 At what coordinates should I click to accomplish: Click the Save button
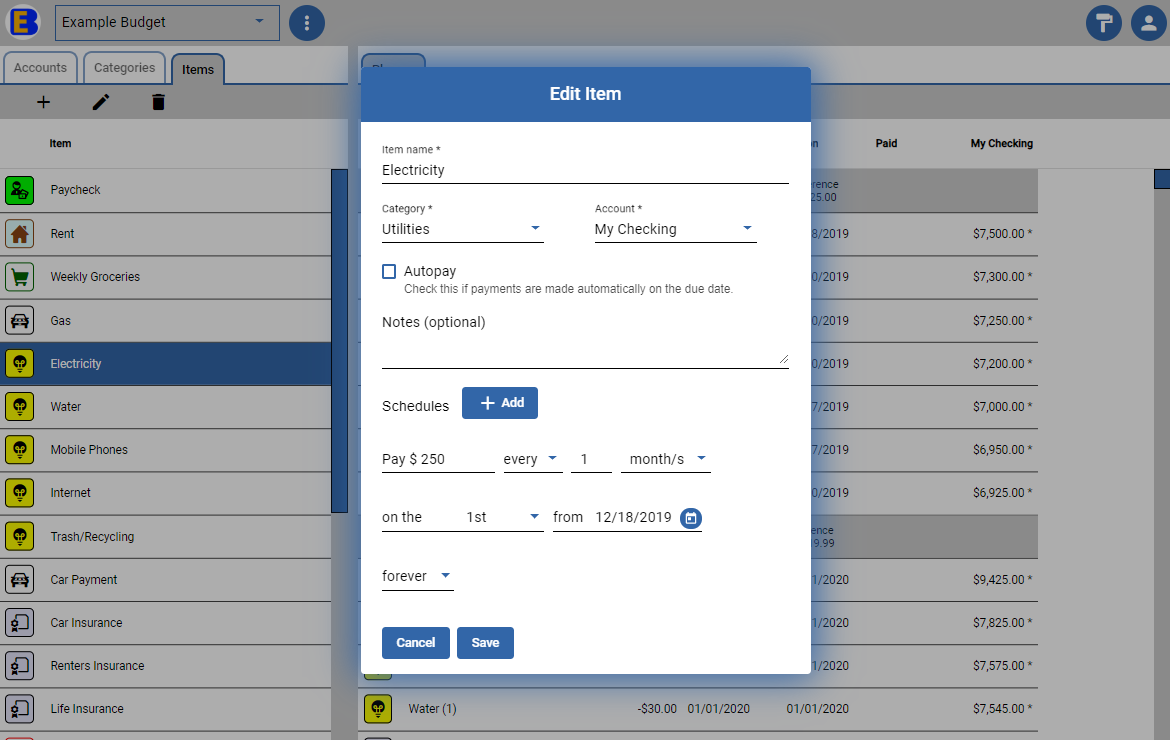tap(485, 643)
